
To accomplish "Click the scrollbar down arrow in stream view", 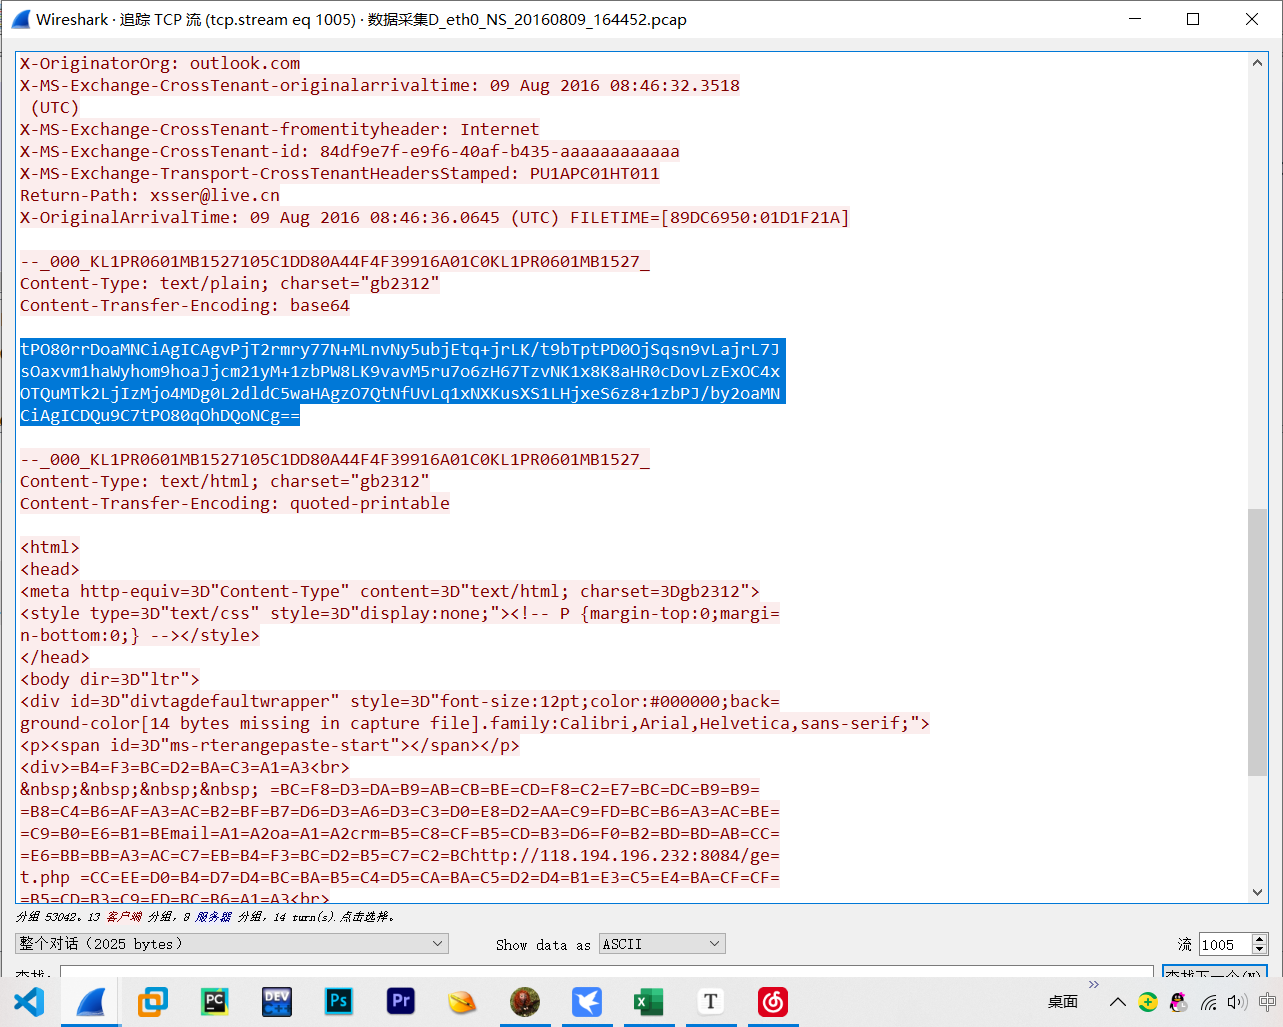I will click(1257, 892).
